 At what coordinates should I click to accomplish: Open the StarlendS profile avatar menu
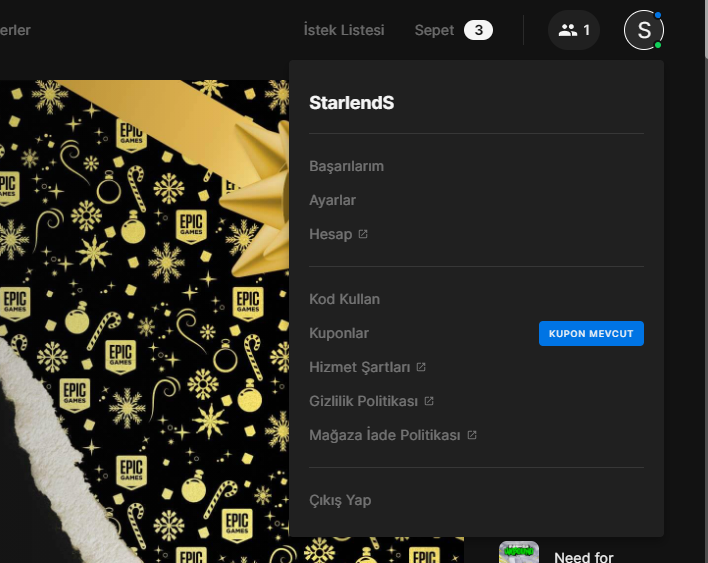tap(643, 30)
